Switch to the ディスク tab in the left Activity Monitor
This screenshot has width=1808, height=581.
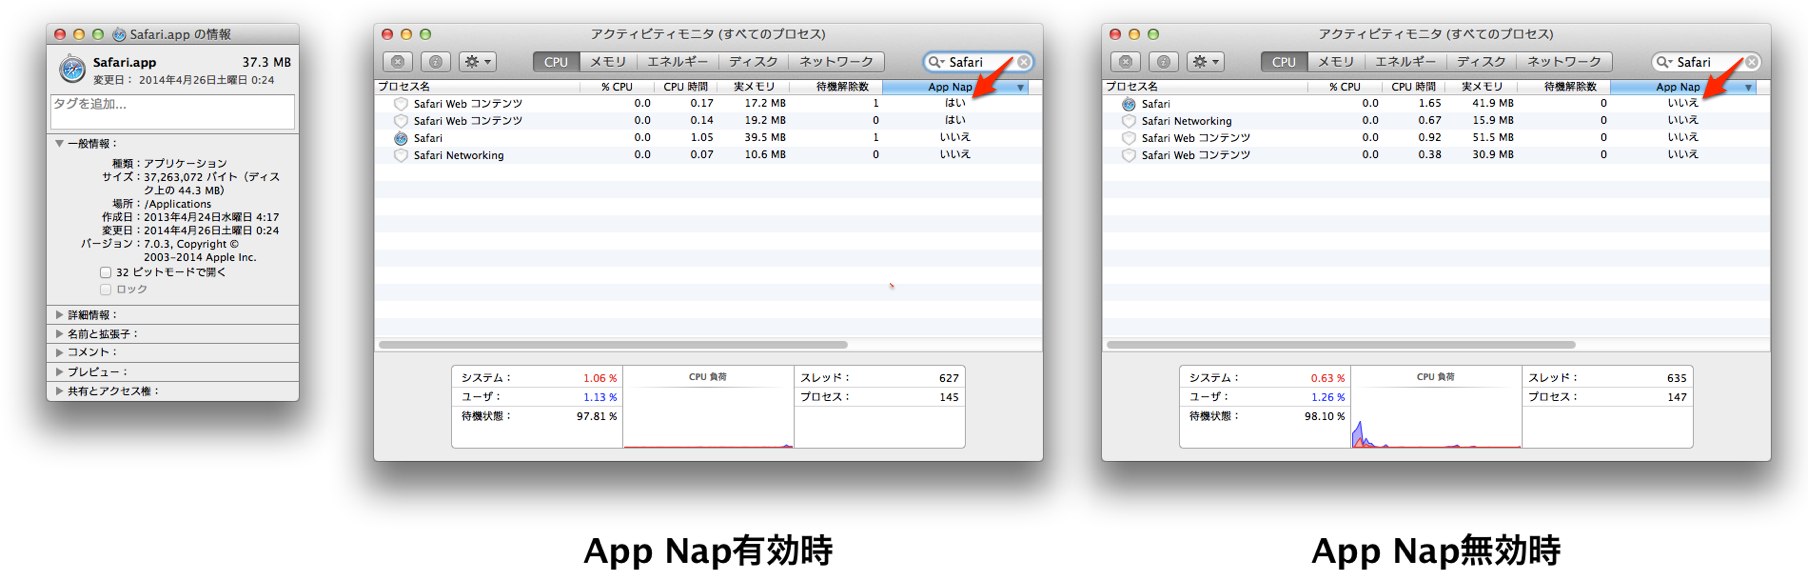[x=753, y=62]
